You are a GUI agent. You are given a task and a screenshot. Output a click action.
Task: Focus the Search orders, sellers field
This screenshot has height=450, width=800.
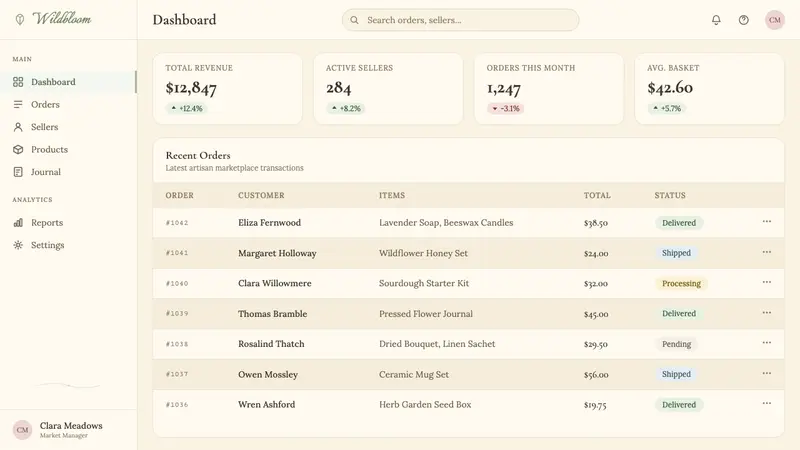click(460, 20)
